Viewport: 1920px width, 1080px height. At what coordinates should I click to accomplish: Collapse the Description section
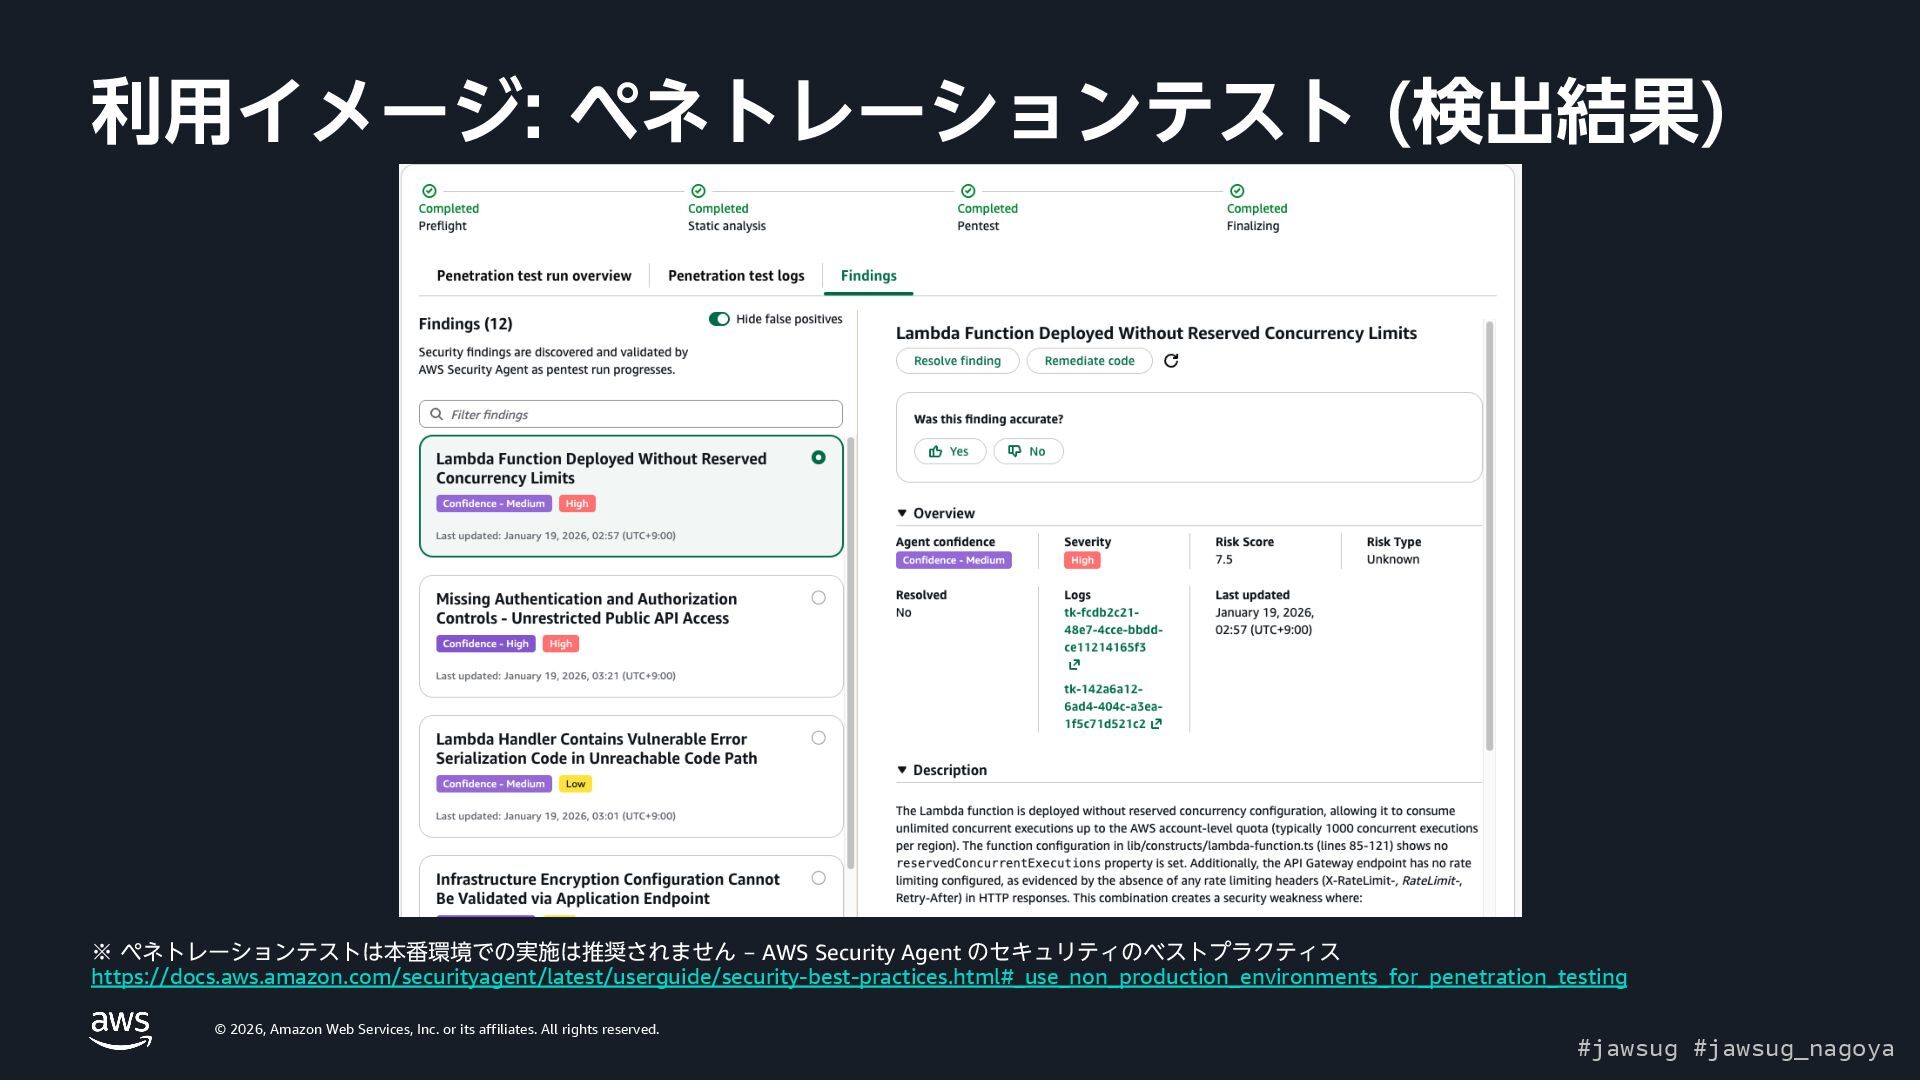click(902, 770)
